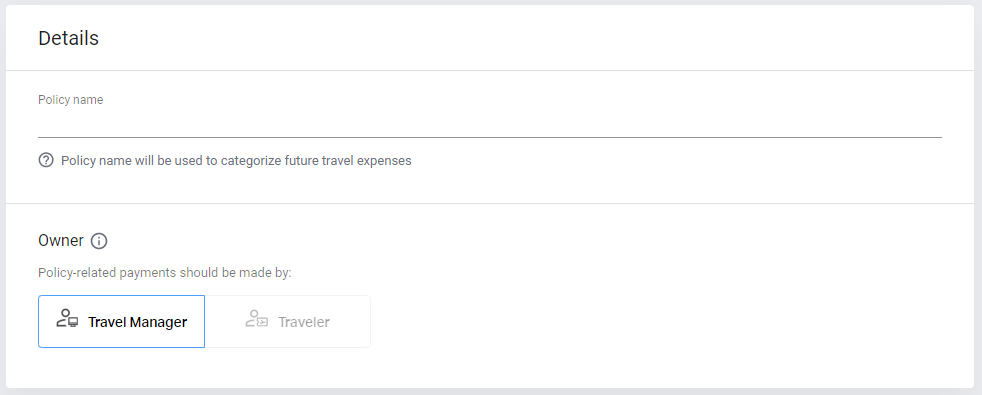Choose Traveler as the payment owner
982x395 pixels.
[287, 321]
